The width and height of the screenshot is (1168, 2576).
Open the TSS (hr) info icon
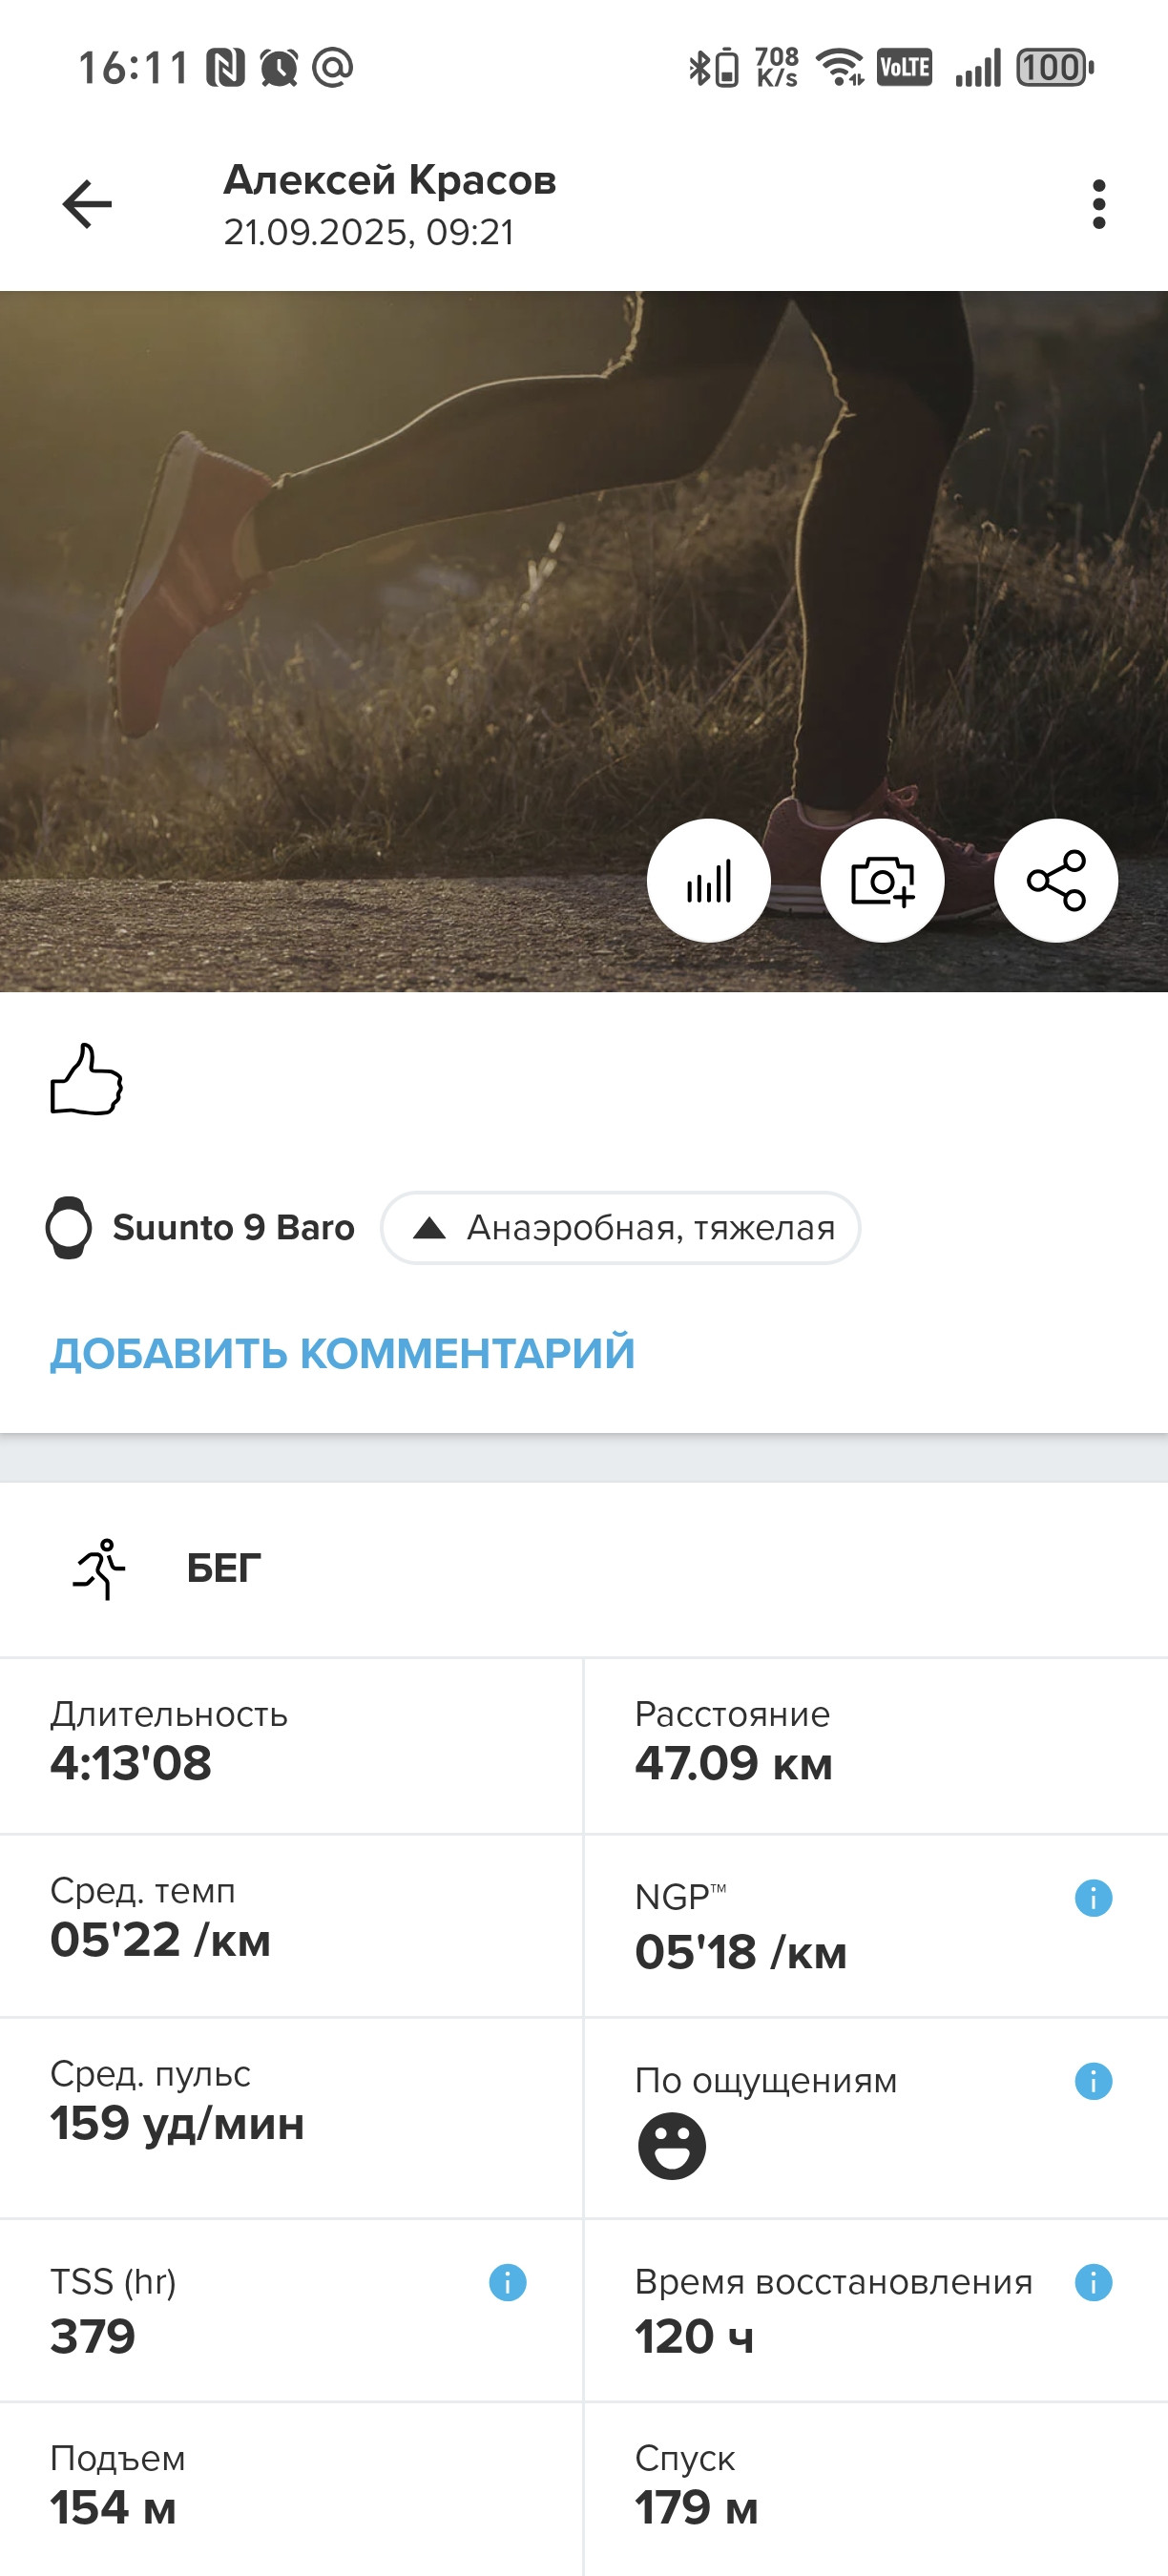507,2282
